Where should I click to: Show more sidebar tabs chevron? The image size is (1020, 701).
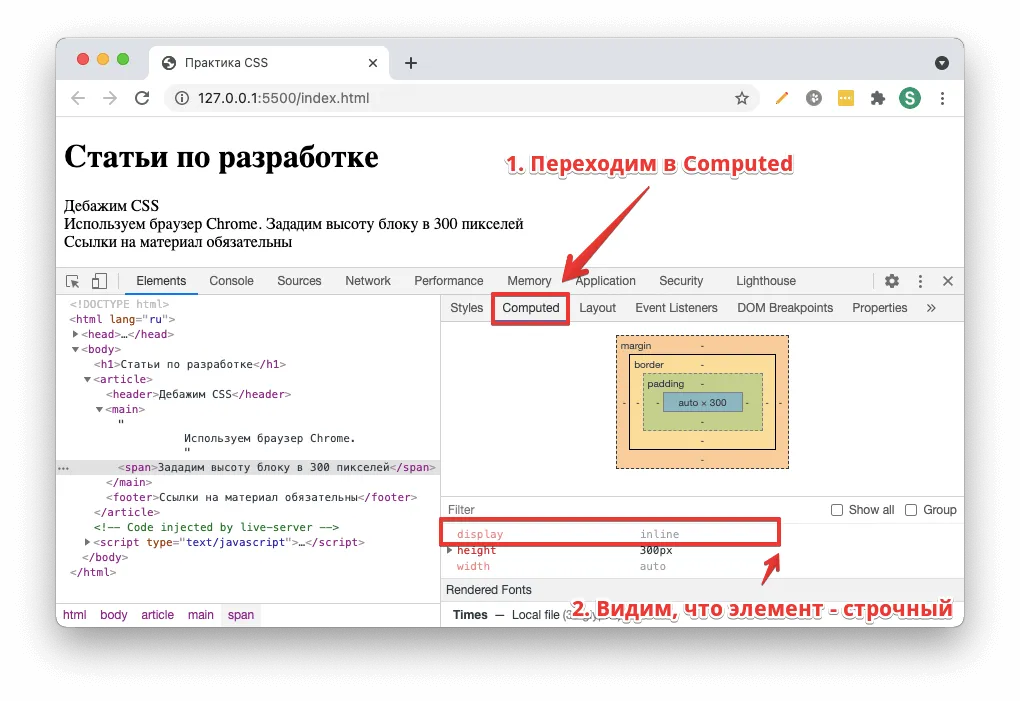click(x=931, y=308)
